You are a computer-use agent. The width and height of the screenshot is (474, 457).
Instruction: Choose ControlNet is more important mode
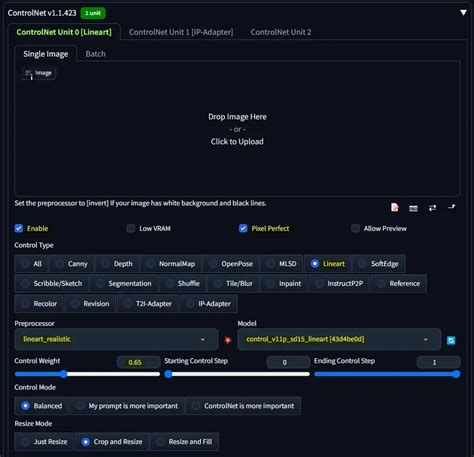coord(243,406)
